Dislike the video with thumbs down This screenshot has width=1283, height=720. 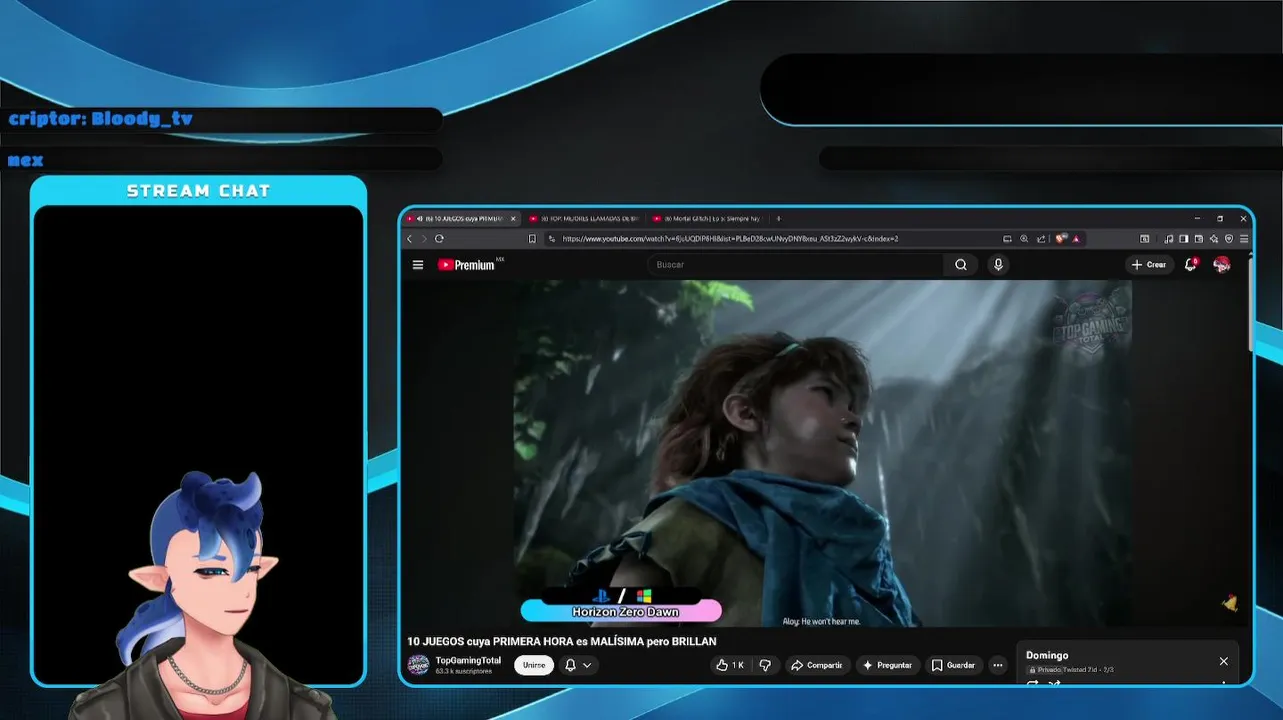tap(766, 665)
